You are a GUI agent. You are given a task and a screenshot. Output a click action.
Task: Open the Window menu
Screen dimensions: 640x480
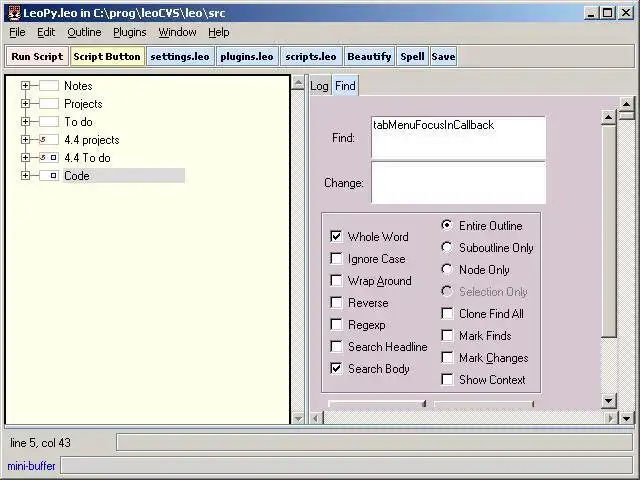click(x=177, y=32)
